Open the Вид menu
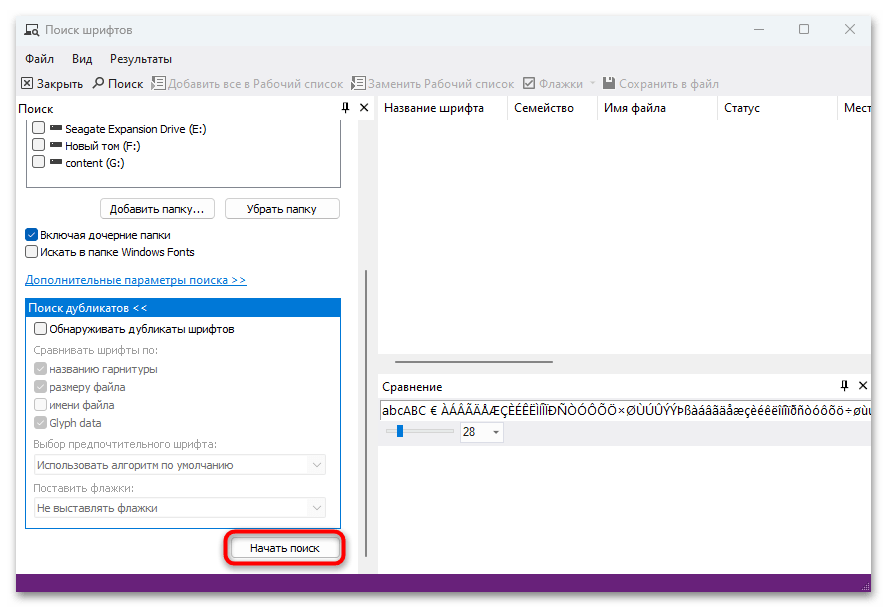The image size is (887, 608). (x=81, y=58)
